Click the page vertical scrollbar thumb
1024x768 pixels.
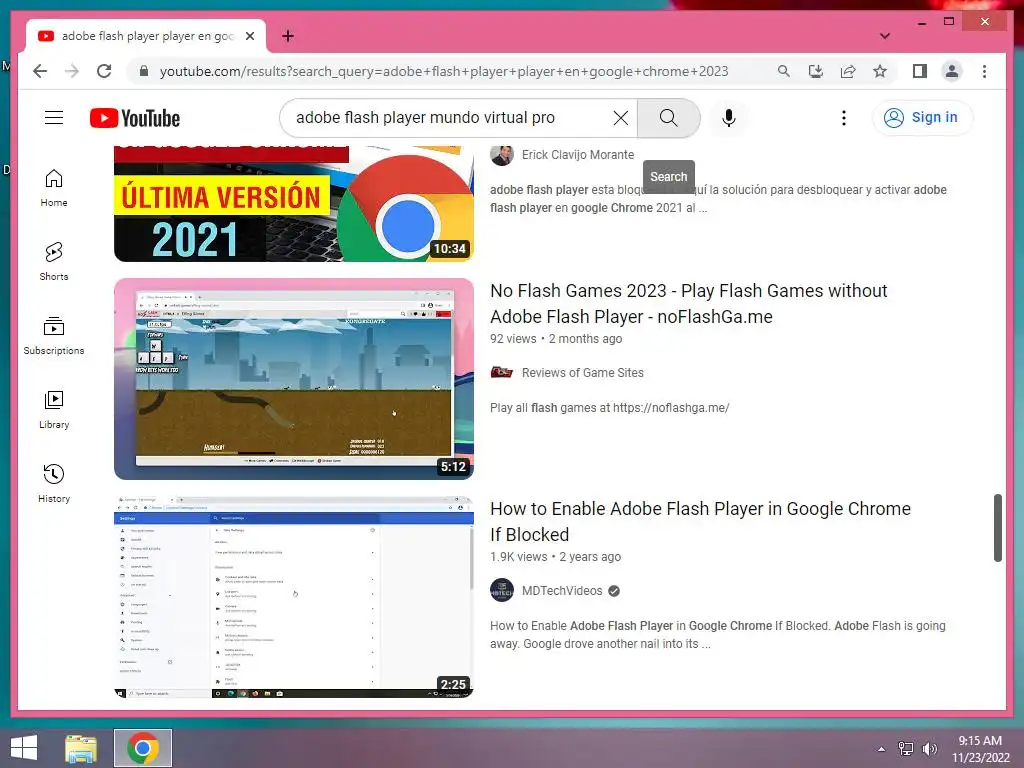pyautogui.click(x=997, y=528)
